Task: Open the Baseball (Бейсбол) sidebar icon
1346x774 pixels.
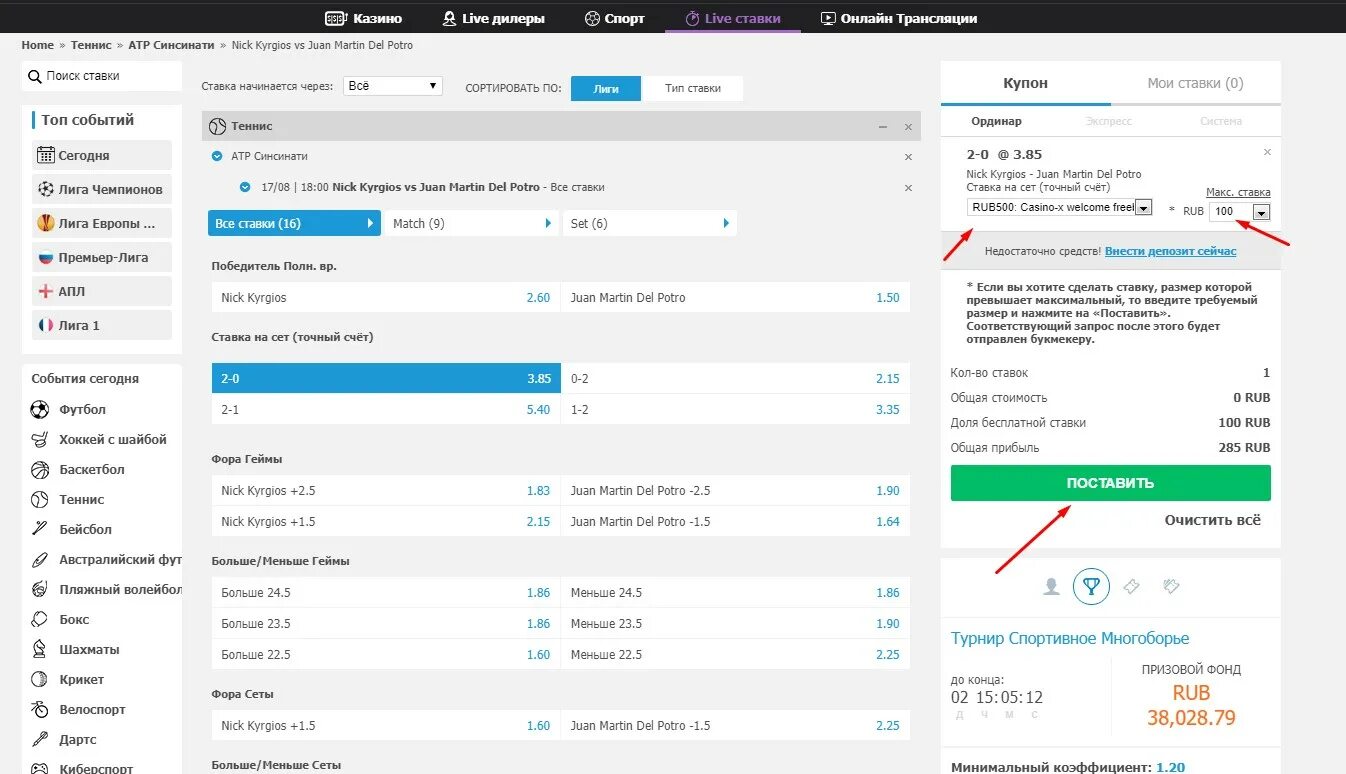Action: click(40, 529)
